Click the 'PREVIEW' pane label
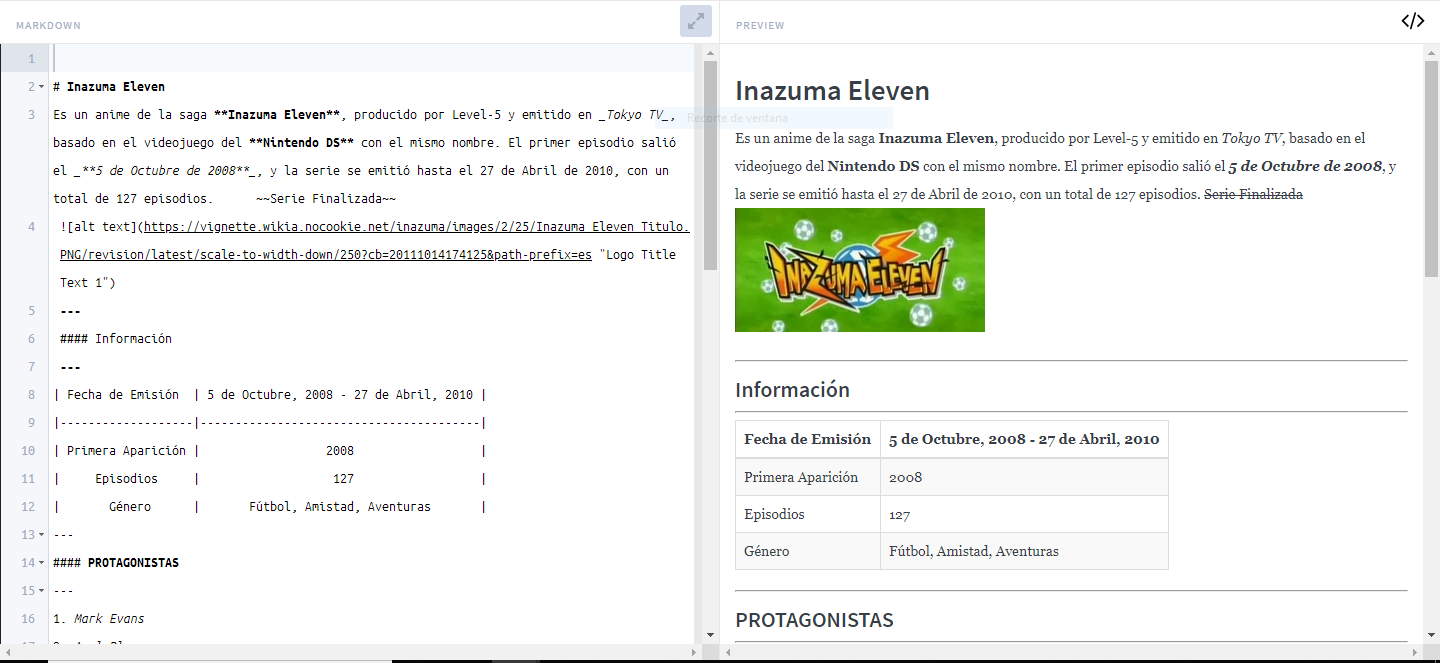 pyautogui.click(x=760, y=25)
